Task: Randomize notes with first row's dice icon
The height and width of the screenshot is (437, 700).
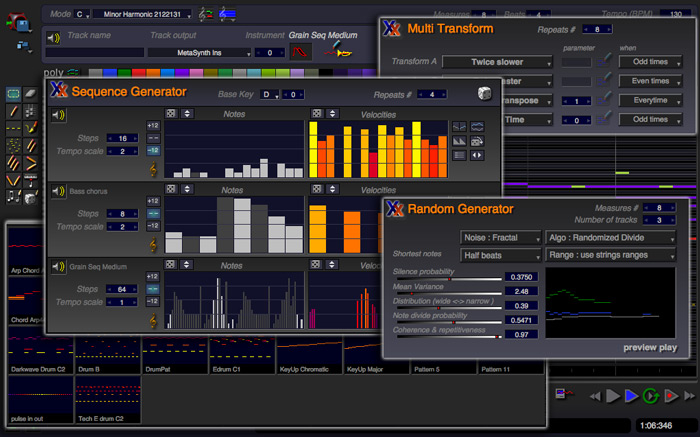Action: pos(172,114)
